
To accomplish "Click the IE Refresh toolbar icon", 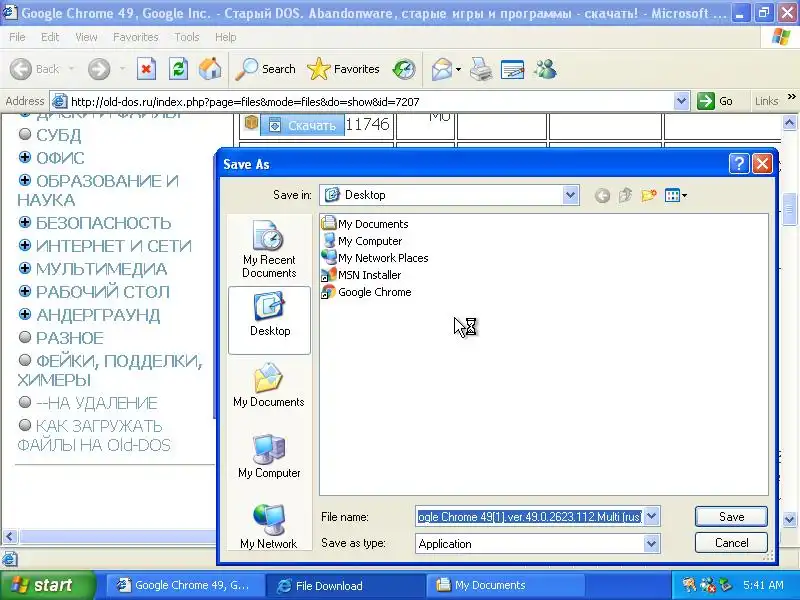I will point(178,69).
